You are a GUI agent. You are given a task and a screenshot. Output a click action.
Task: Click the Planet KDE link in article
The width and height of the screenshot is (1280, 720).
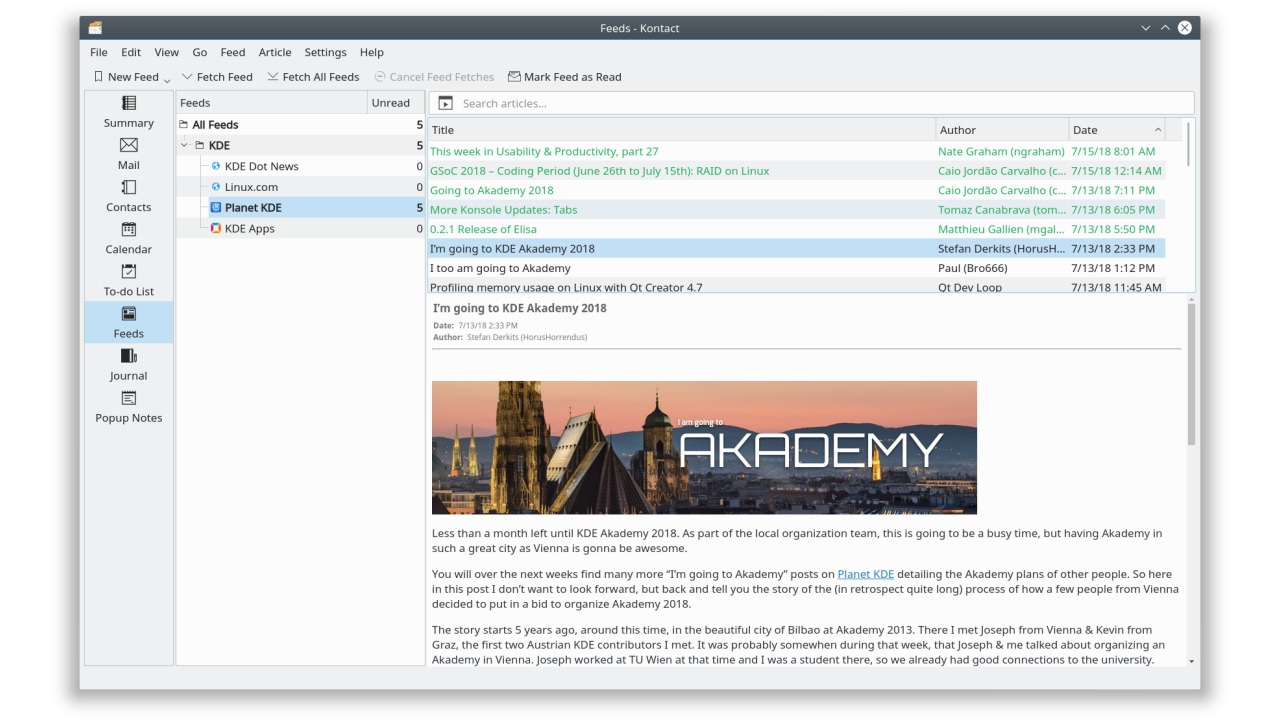(x=865, y=574)
